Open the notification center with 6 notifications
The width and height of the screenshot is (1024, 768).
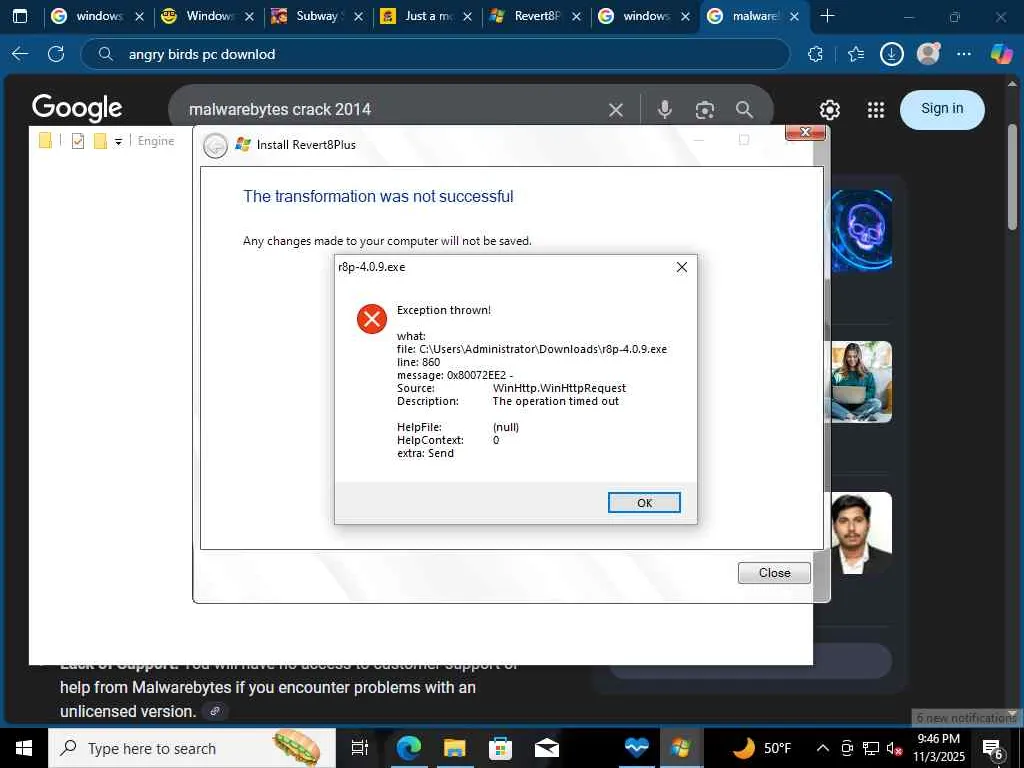click(993, 748)
